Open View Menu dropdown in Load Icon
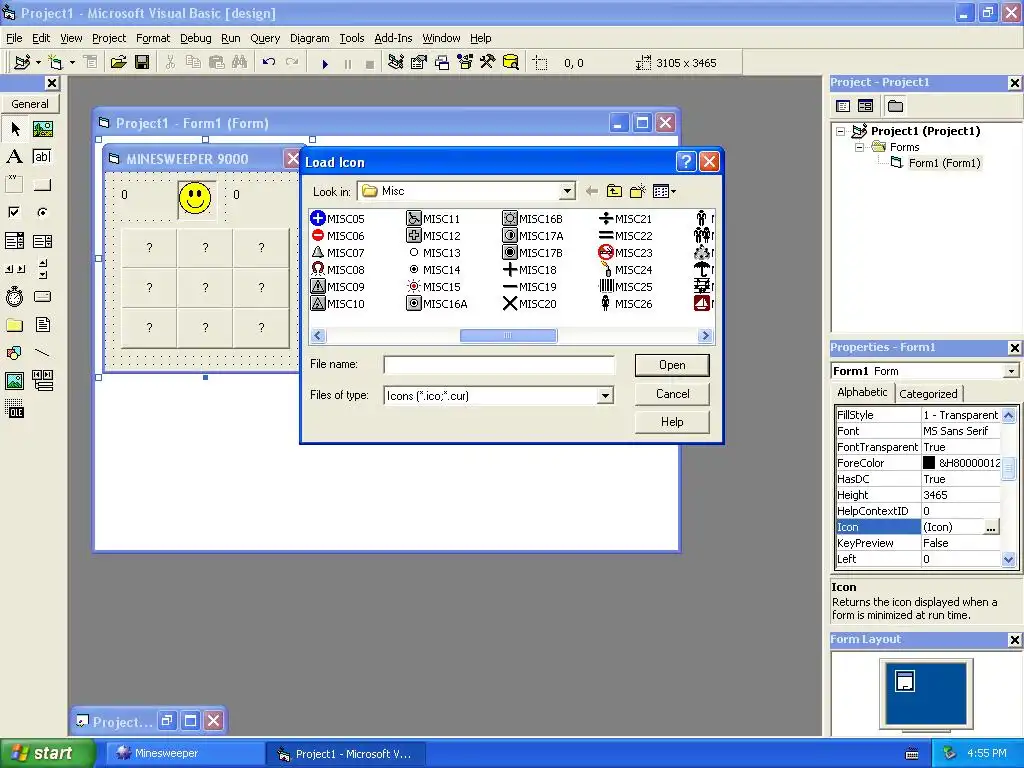This screenshot has height=768, width=1024. click(664, 191)
